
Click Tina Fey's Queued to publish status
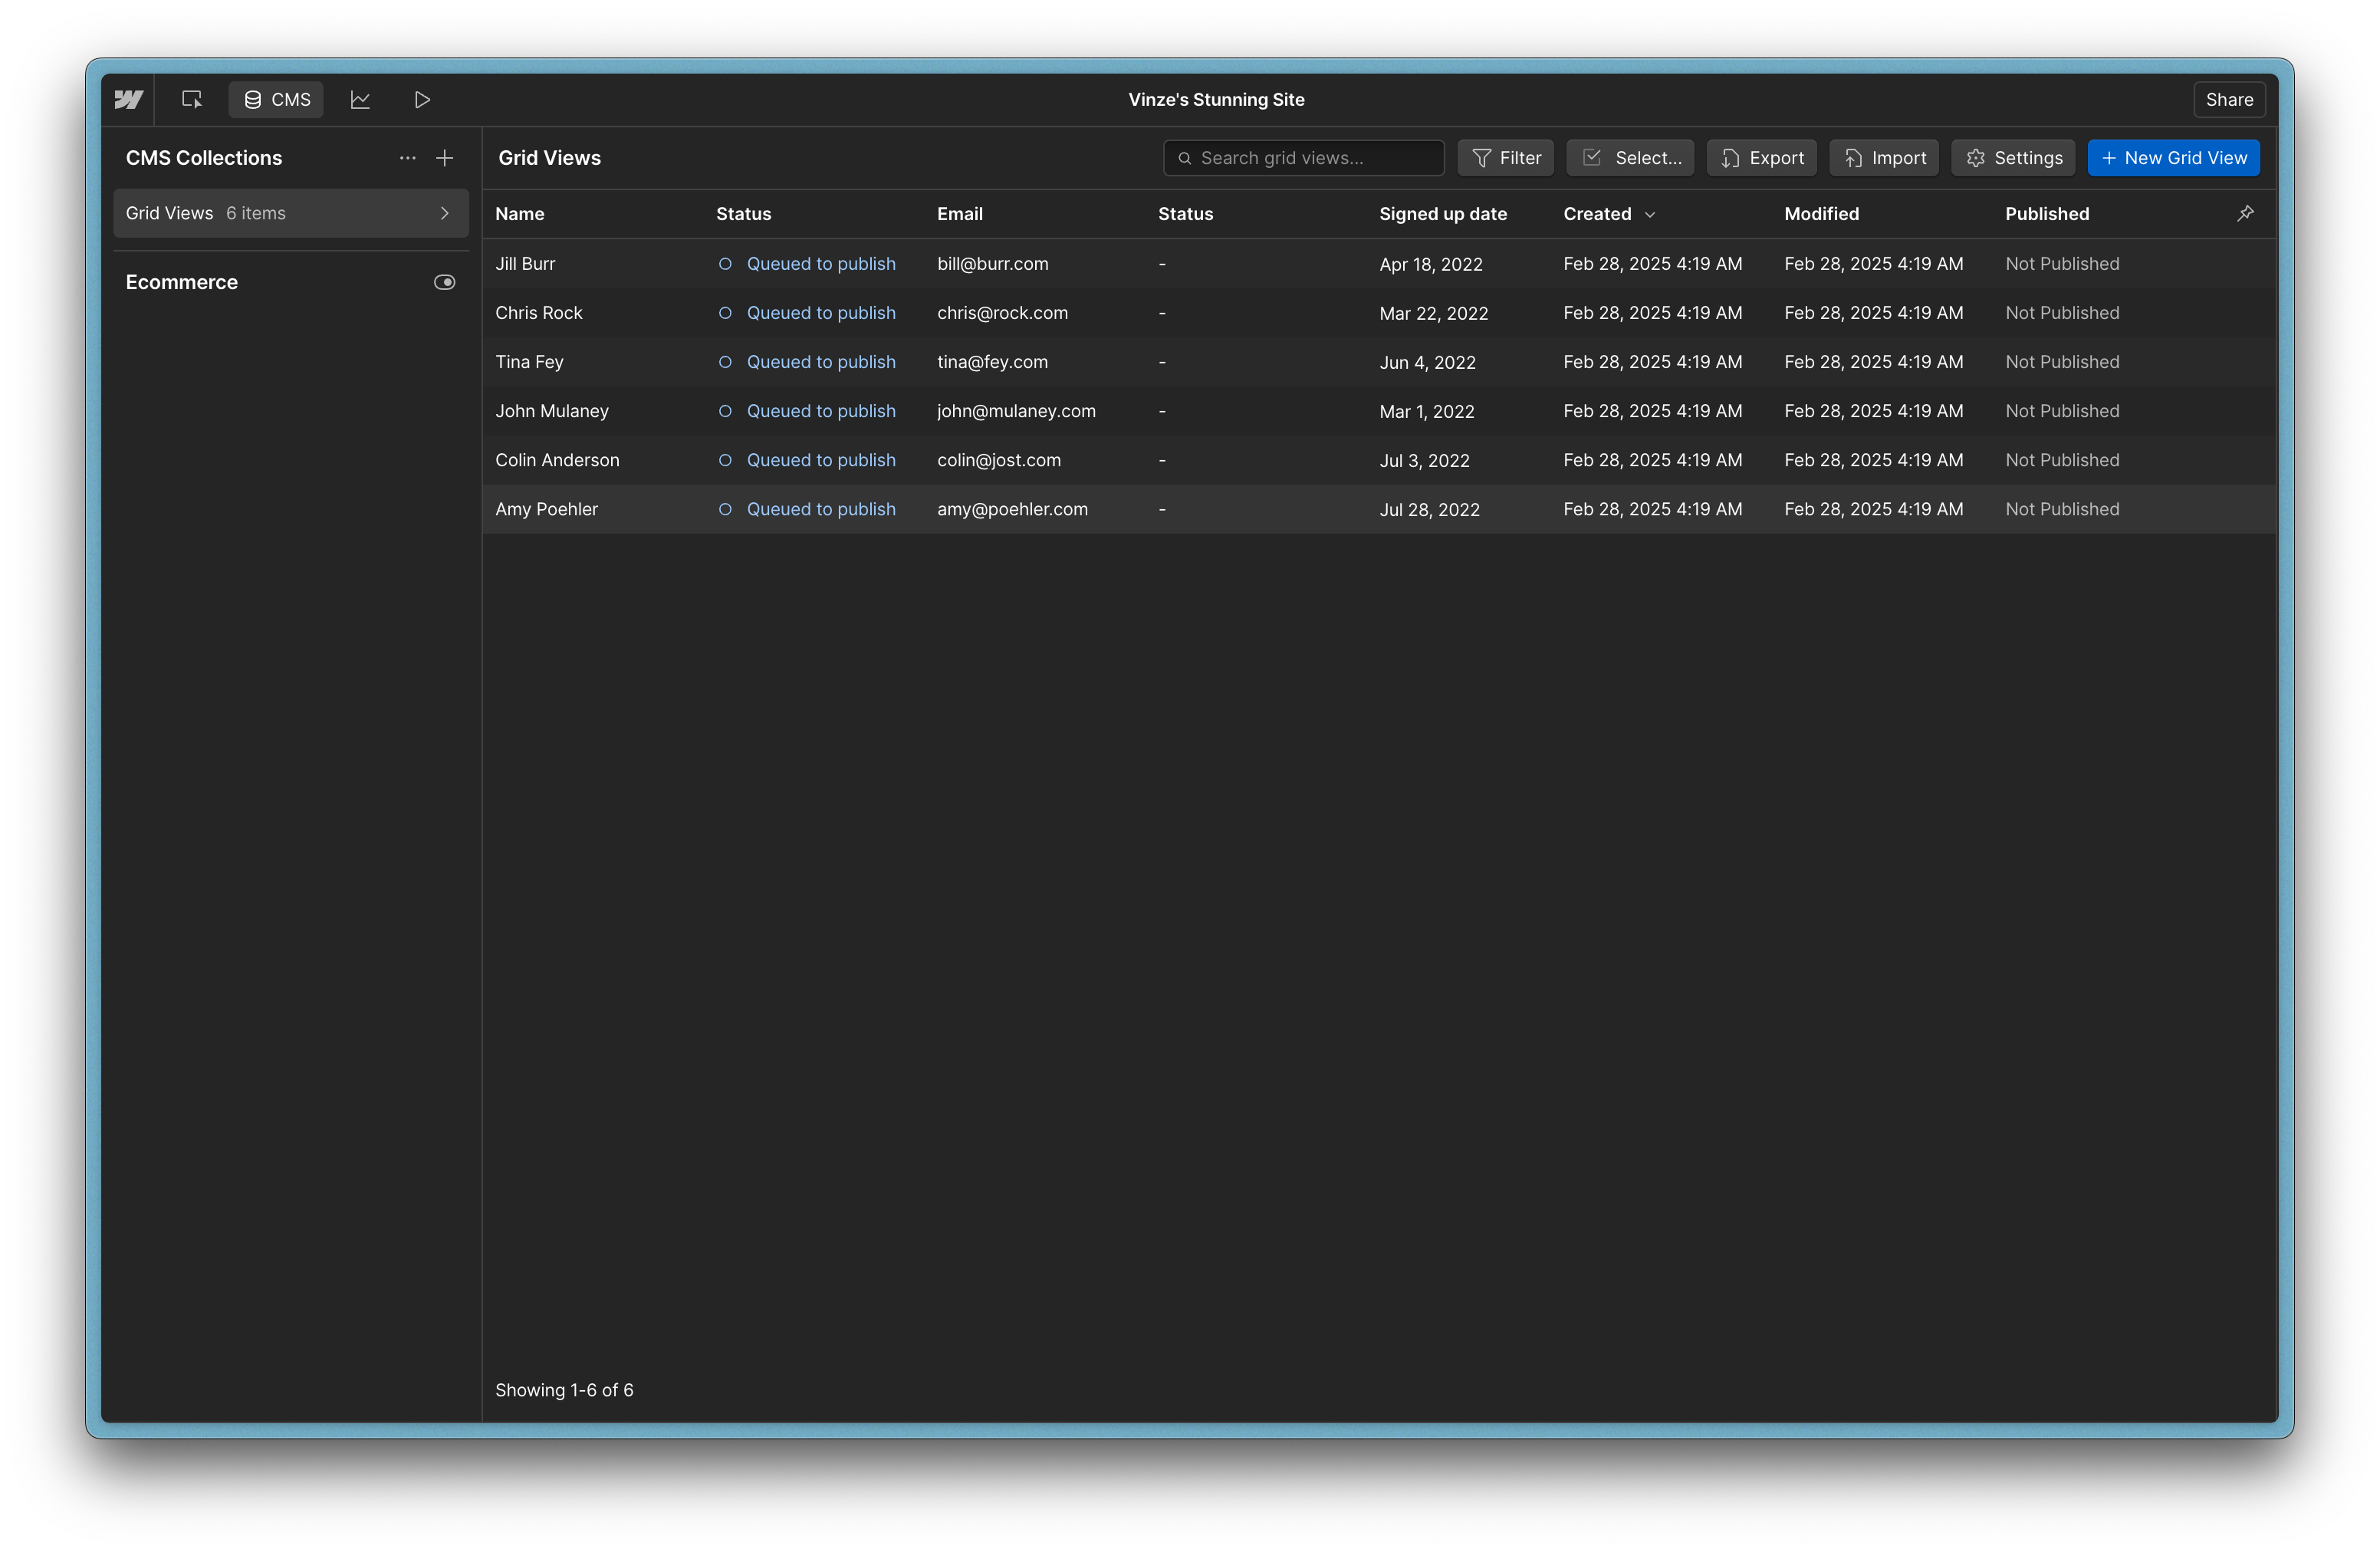(821, 362)
